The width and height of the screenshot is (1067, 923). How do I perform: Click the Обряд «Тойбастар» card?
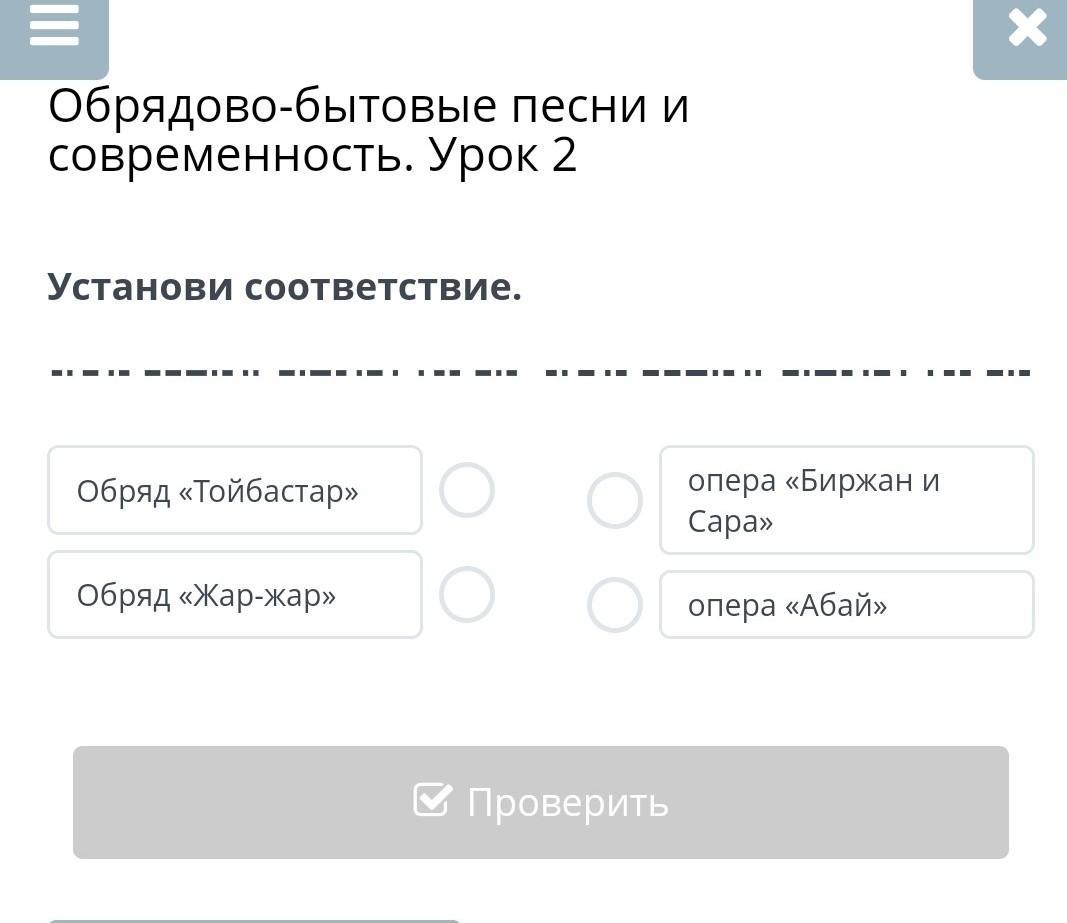234,490
